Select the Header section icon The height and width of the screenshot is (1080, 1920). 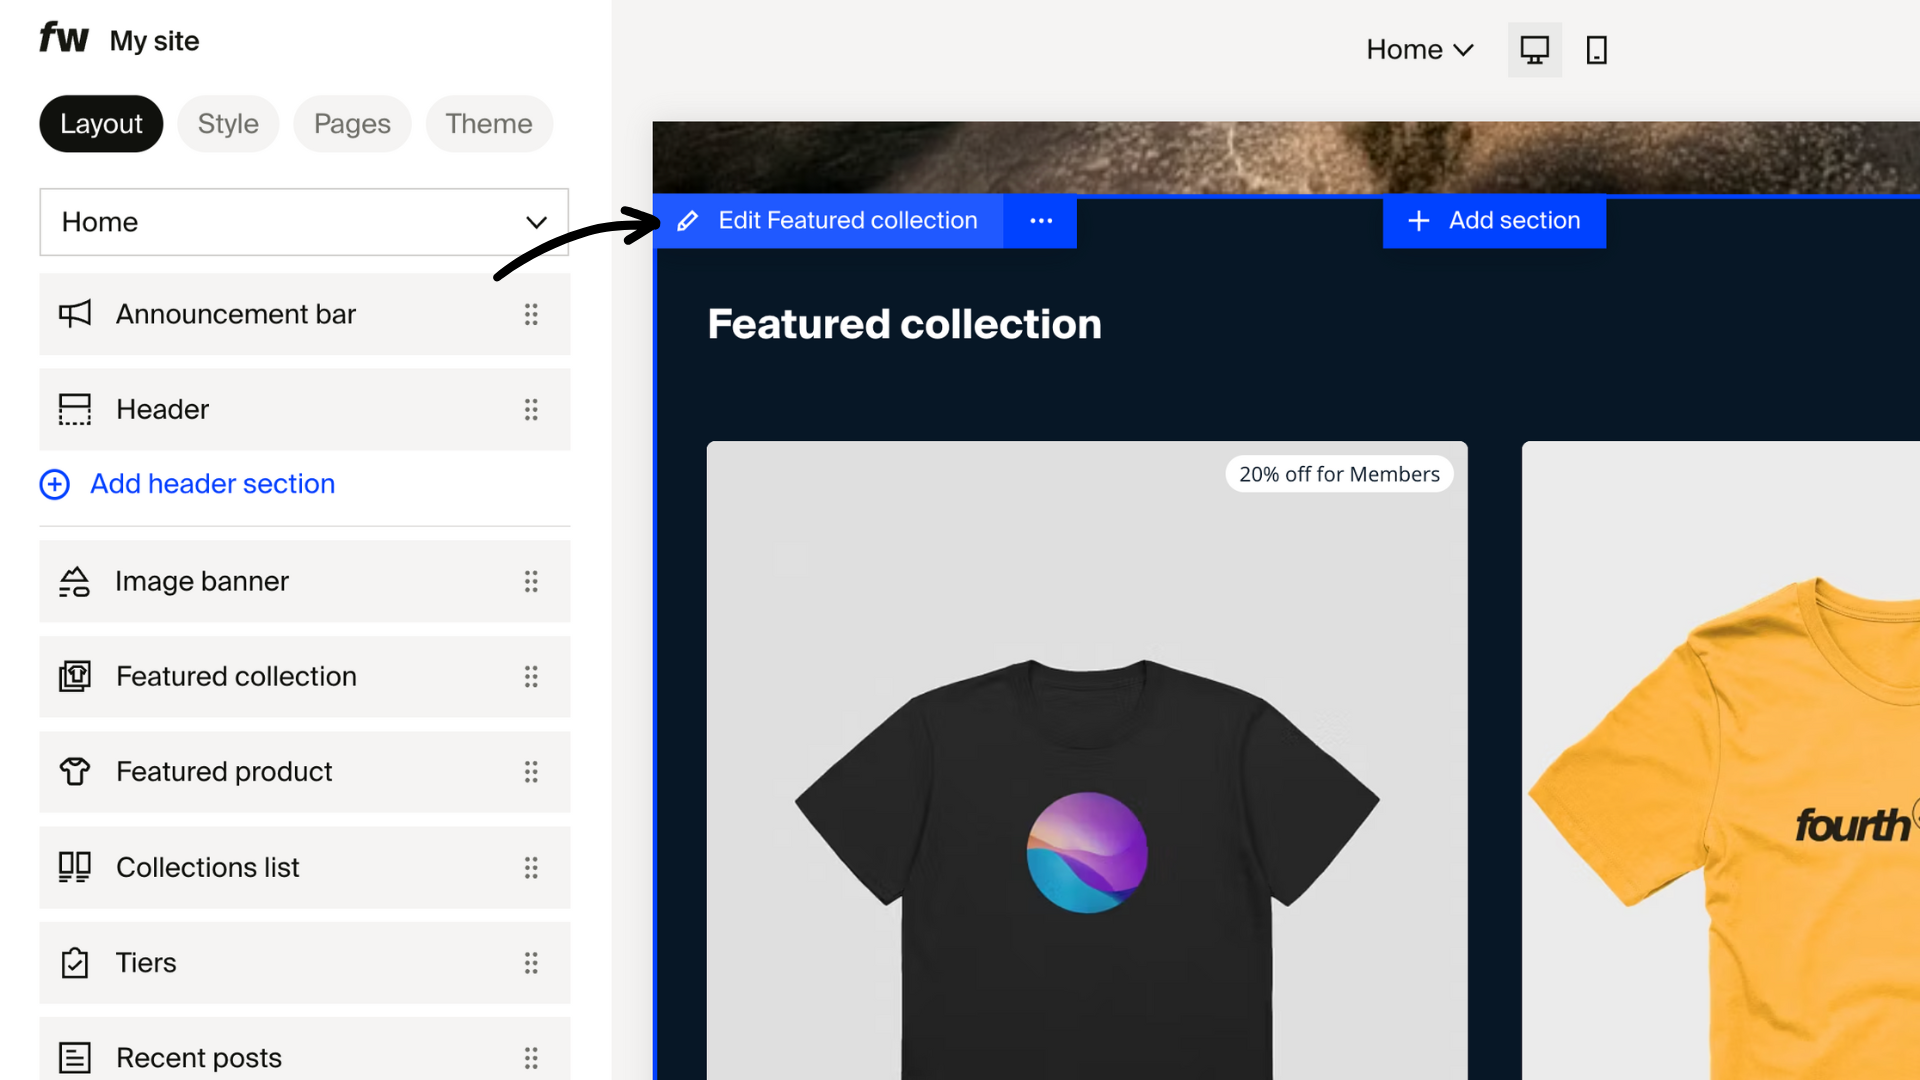pyautogui.click(x=75, y=409)
